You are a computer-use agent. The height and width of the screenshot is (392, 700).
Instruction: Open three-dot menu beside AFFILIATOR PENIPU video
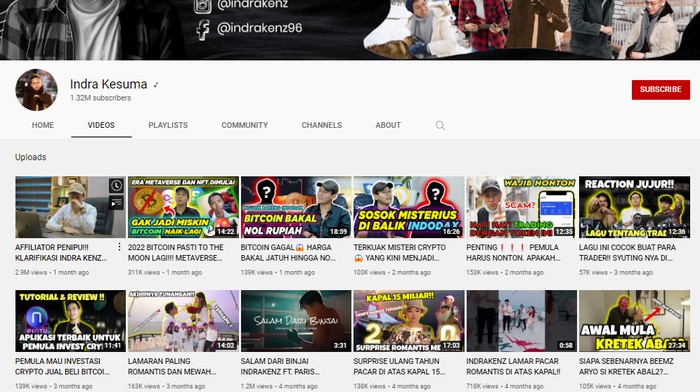coord(119,247)
